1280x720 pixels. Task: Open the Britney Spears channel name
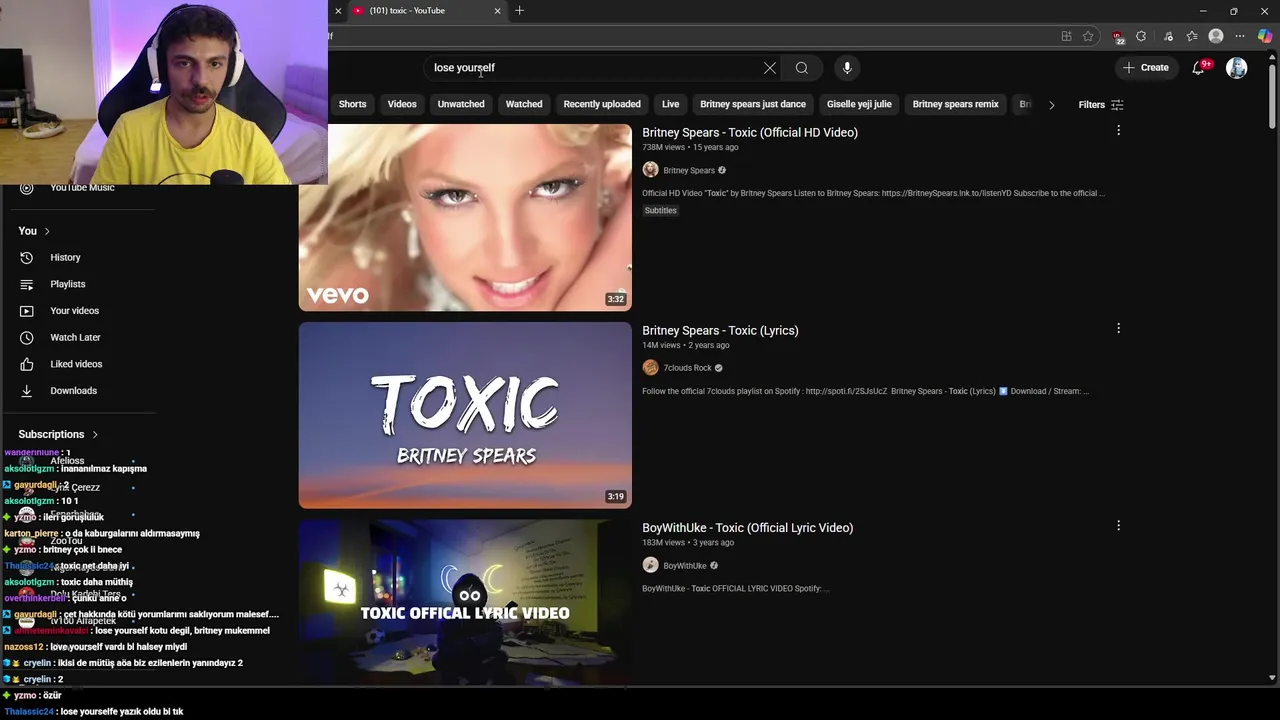click(689, 170)
